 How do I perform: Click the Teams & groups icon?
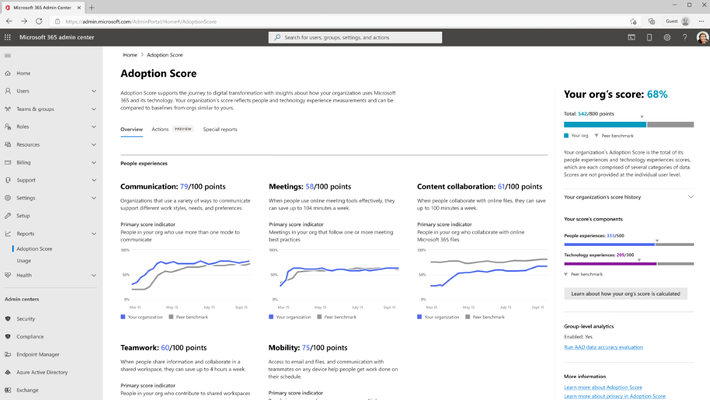coord(8,109)
